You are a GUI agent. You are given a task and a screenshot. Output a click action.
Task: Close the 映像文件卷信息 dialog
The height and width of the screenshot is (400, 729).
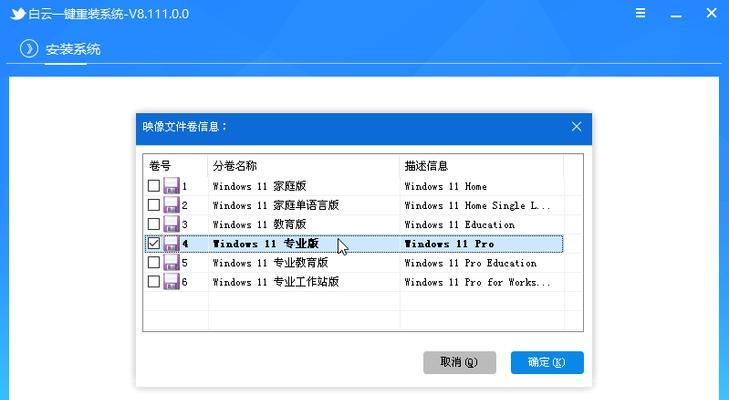point(577,127)
